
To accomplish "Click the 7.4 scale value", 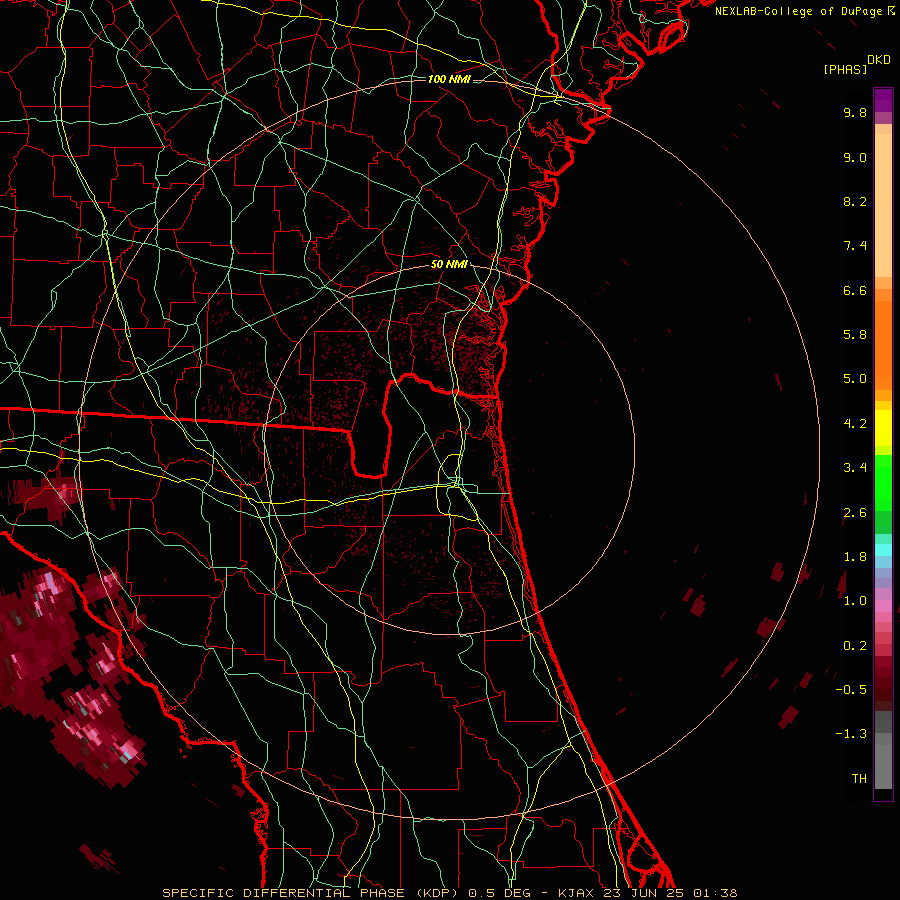I will pyautogui.click(x=855, y=246).
